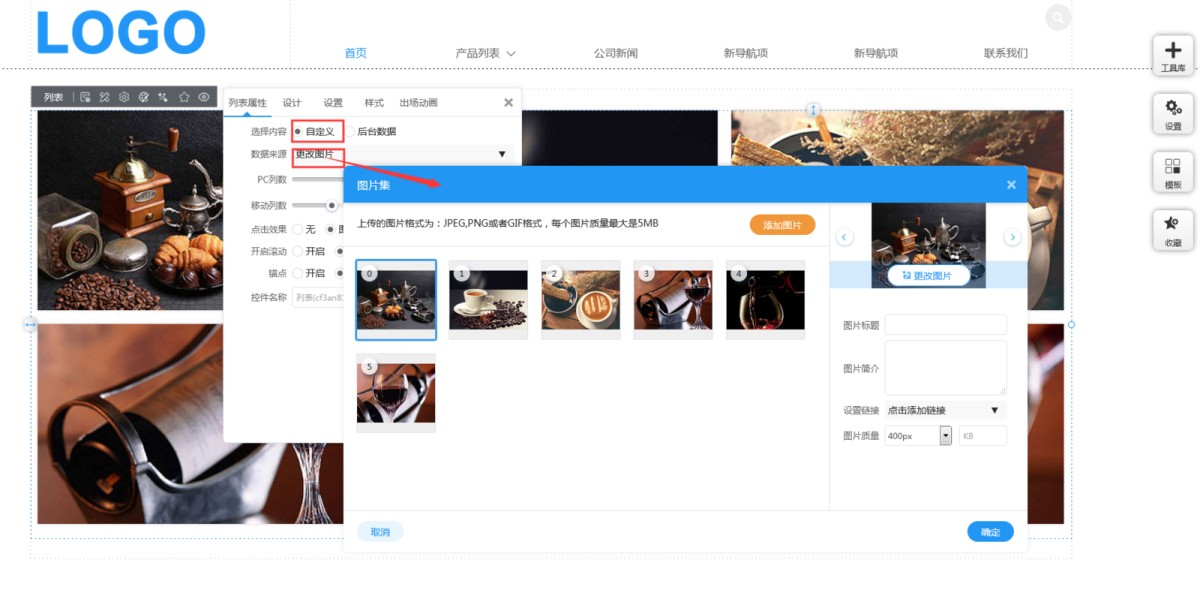Toggle eye visibility icon in list toolbar
Viewport: 1200px width, 602px height.
point(204,97)
